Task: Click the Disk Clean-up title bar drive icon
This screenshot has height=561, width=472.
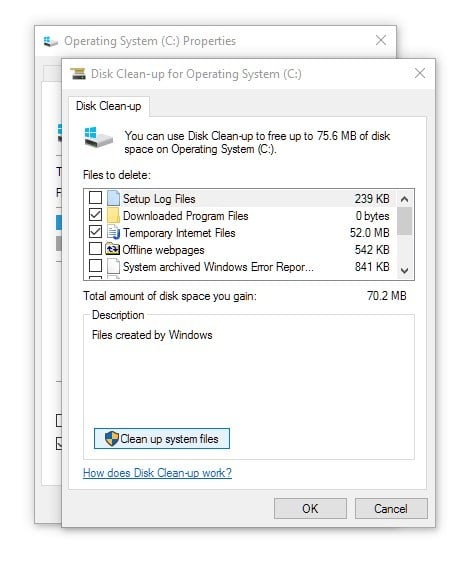Action: (x=78, y=74)
